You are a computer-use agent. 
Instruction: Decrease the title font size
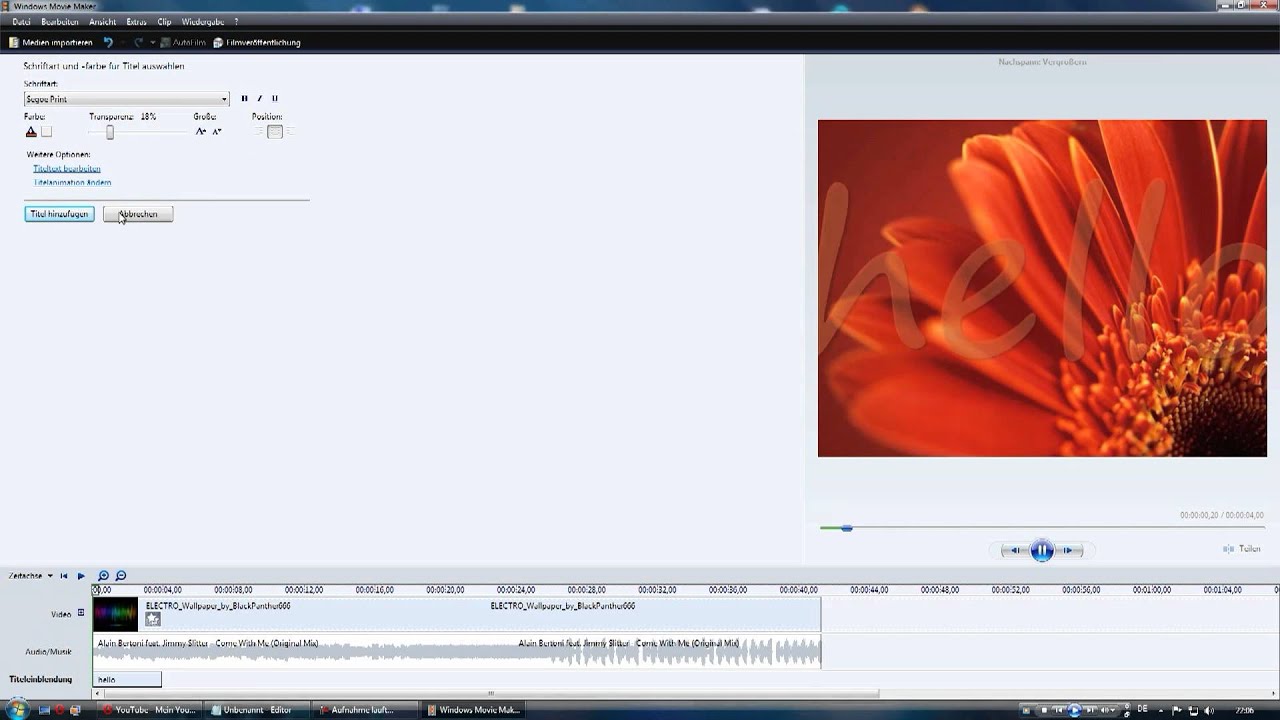(x=216, y=132)
